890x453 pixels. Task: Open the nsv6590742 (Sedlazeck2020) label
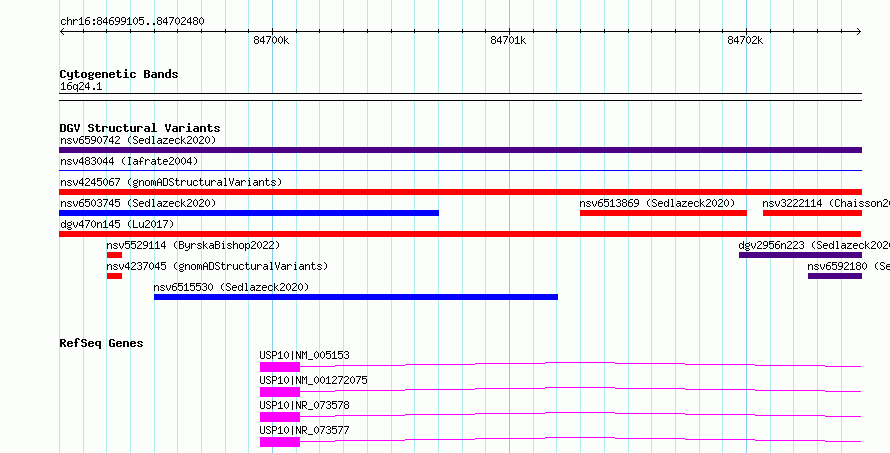coord(138,140)
